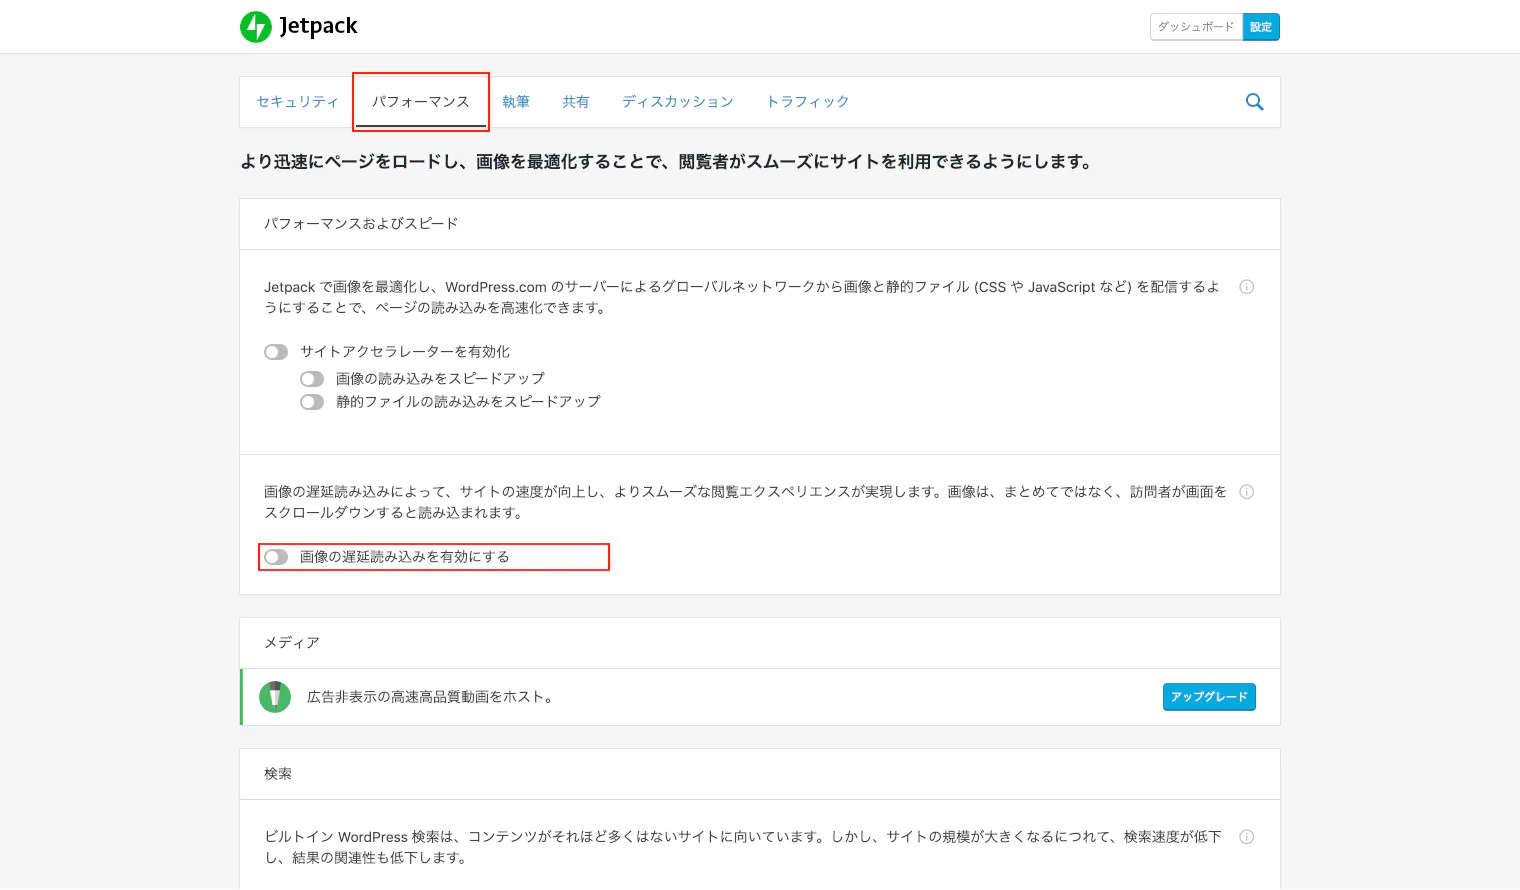The image size is (1520, 890).
Task: Turn on 画像の遅延読み込みを有効にする toggle
Action: 276,557
